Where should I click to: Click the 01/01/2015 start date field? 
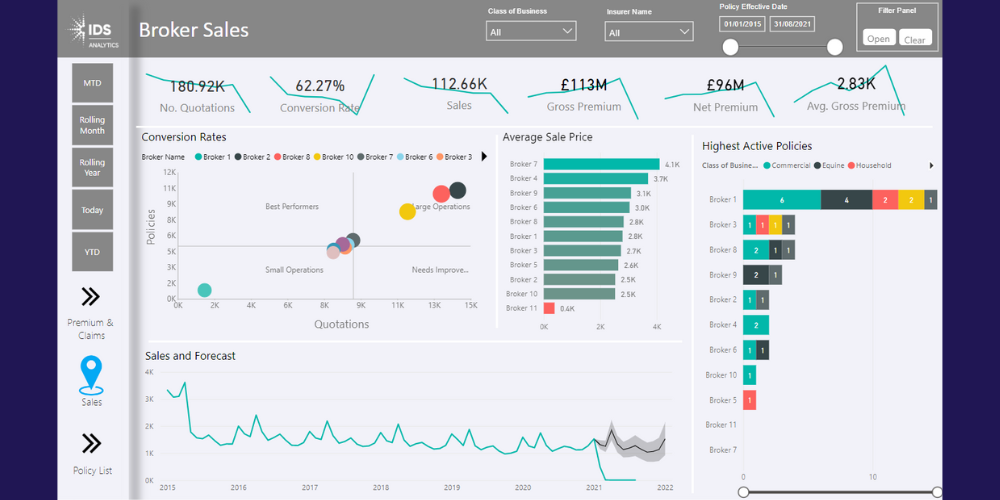(x=742, y=23)
